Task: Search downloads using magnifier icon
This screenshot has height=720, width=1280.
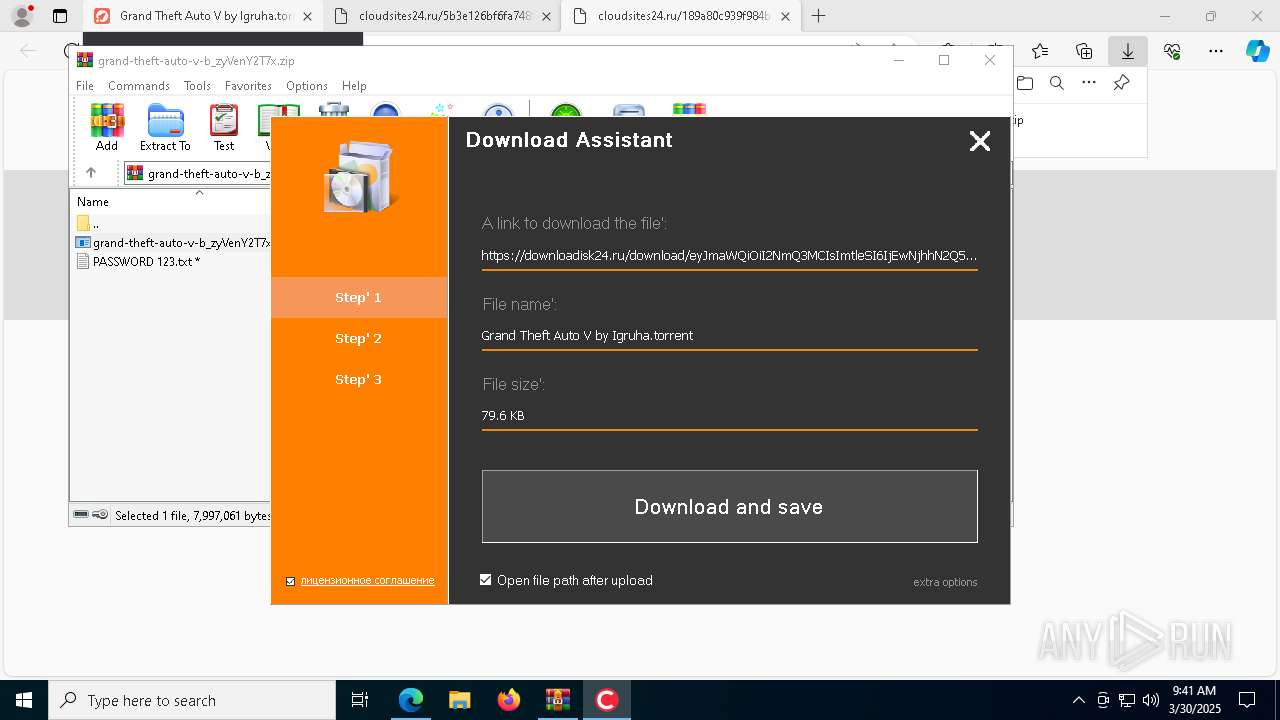Action: tap(1057, 83)
